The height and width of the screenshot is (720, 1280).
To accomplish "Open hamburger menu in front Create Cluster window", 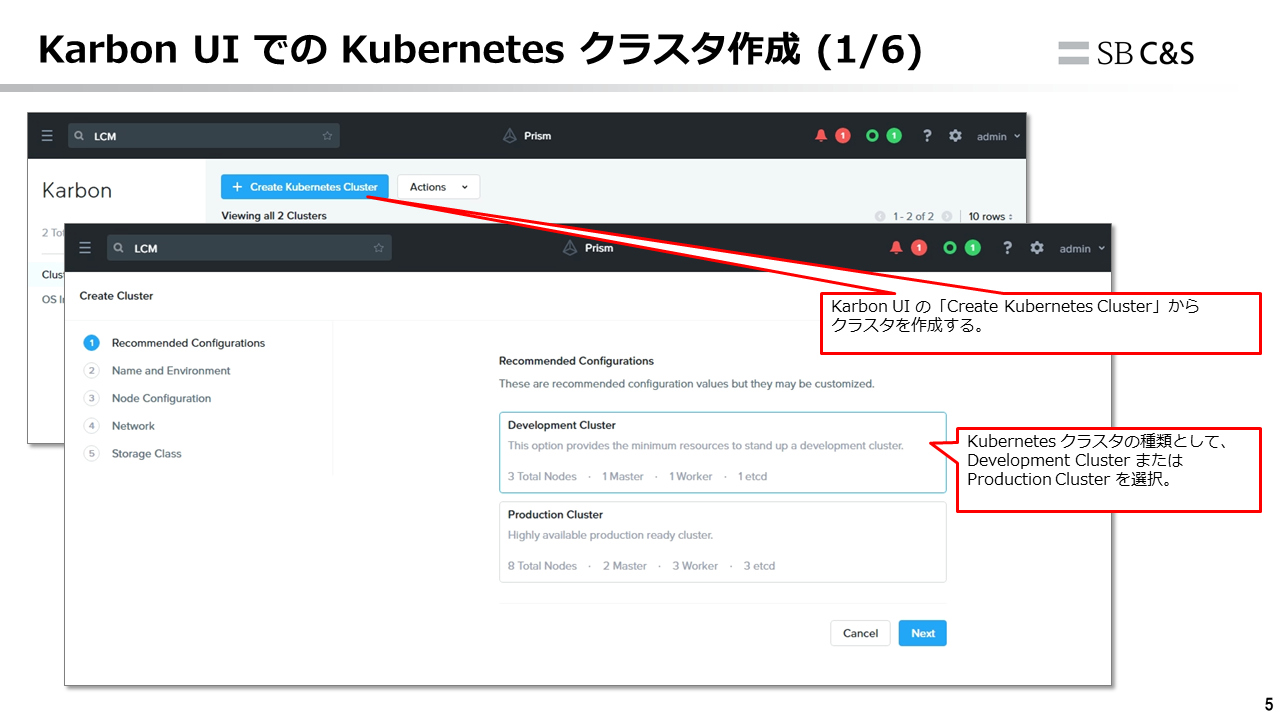I will coord(85,248).
